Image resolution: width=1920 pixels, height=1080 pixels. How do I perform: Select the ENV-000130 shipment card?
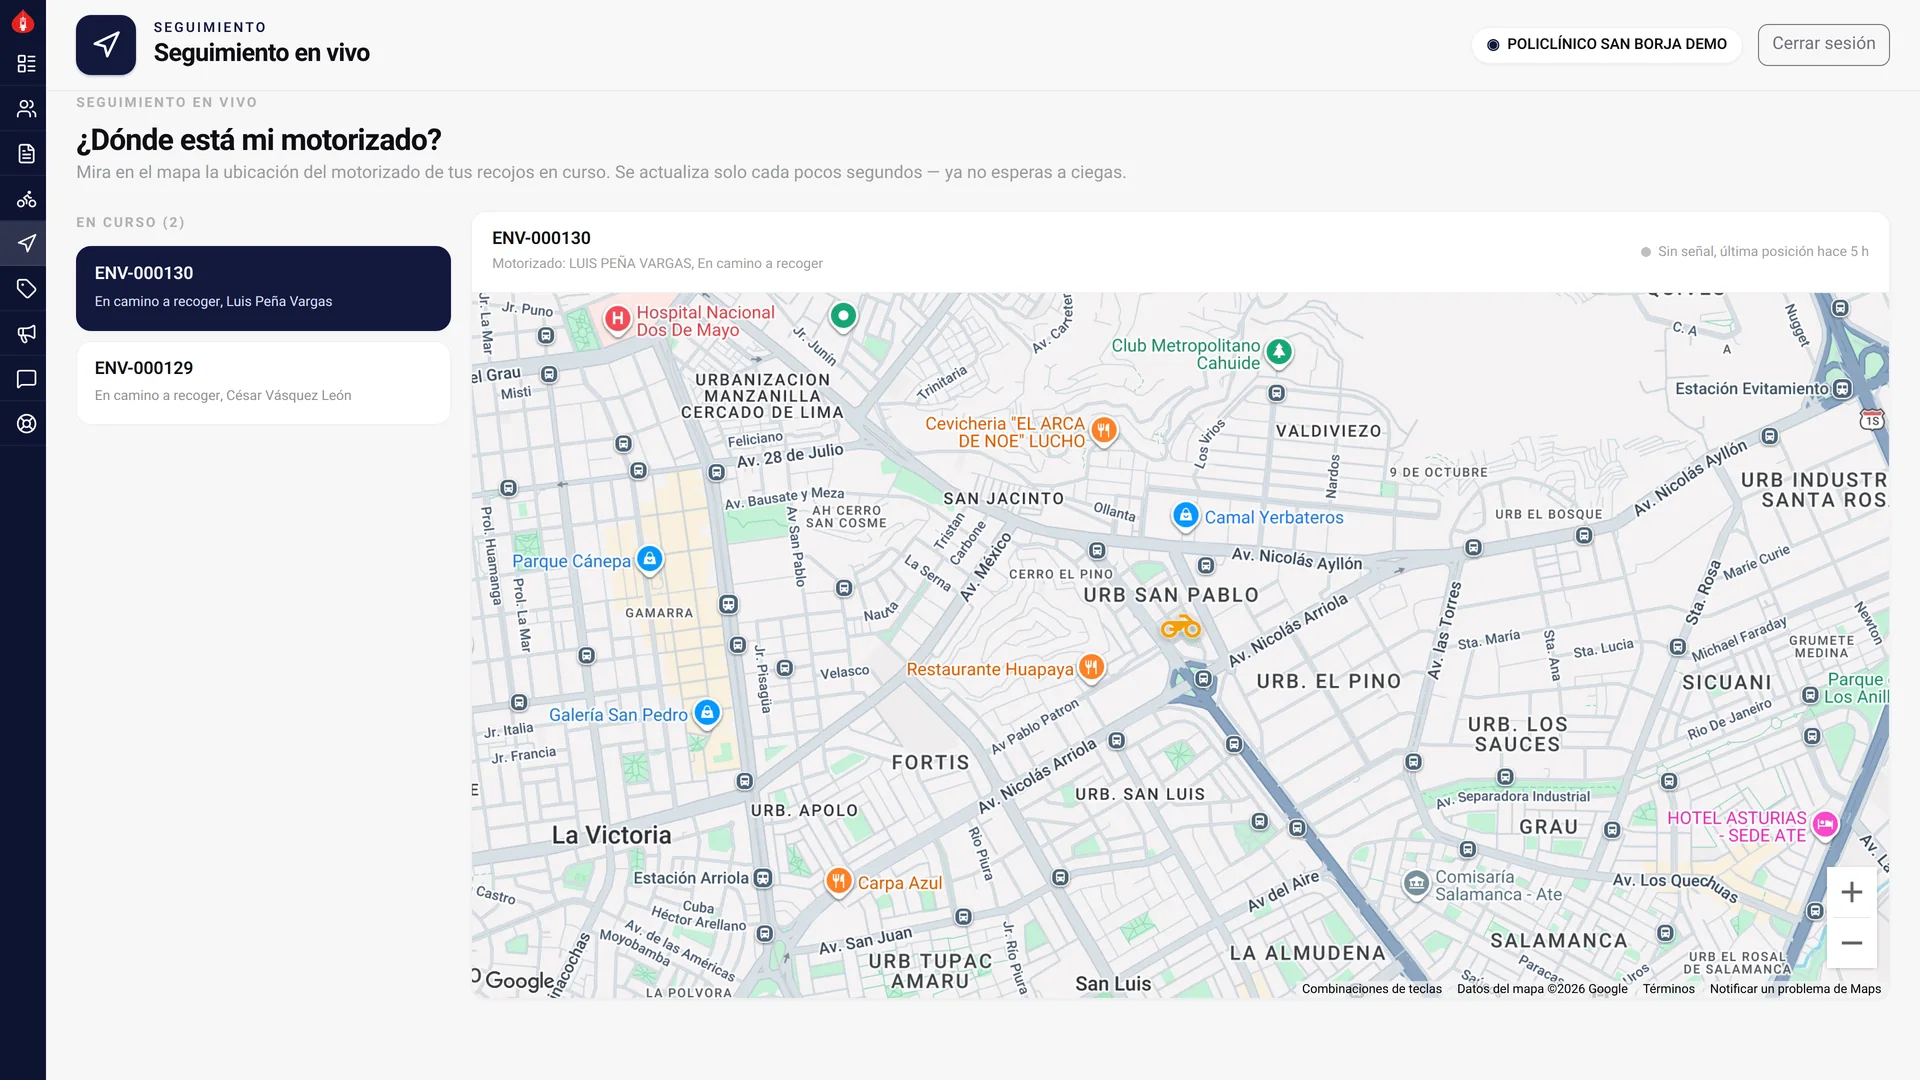coord(263,288)
